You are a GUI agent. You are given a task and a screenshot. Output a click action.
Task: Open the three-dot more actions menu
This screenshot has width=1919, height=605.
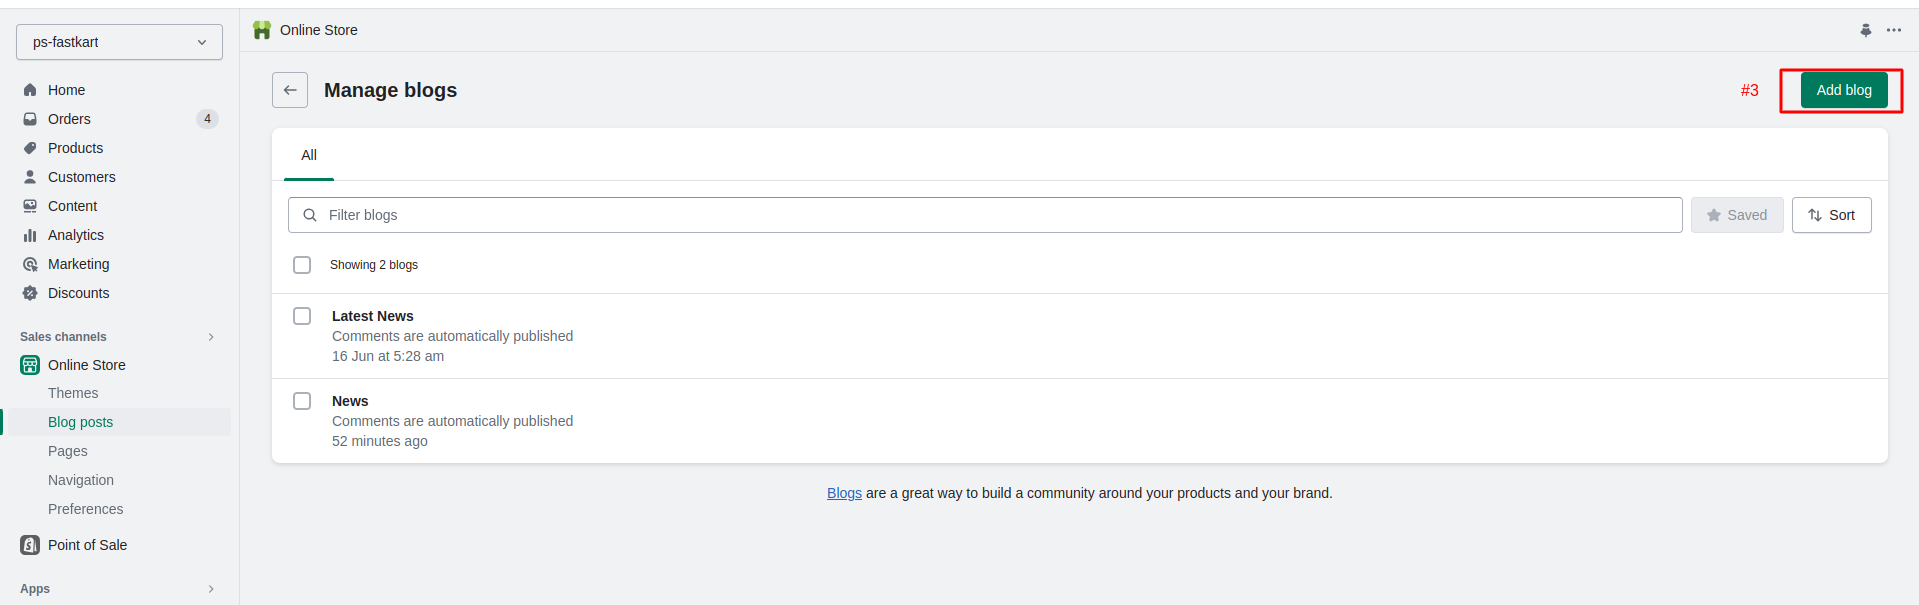[1894, 30]
